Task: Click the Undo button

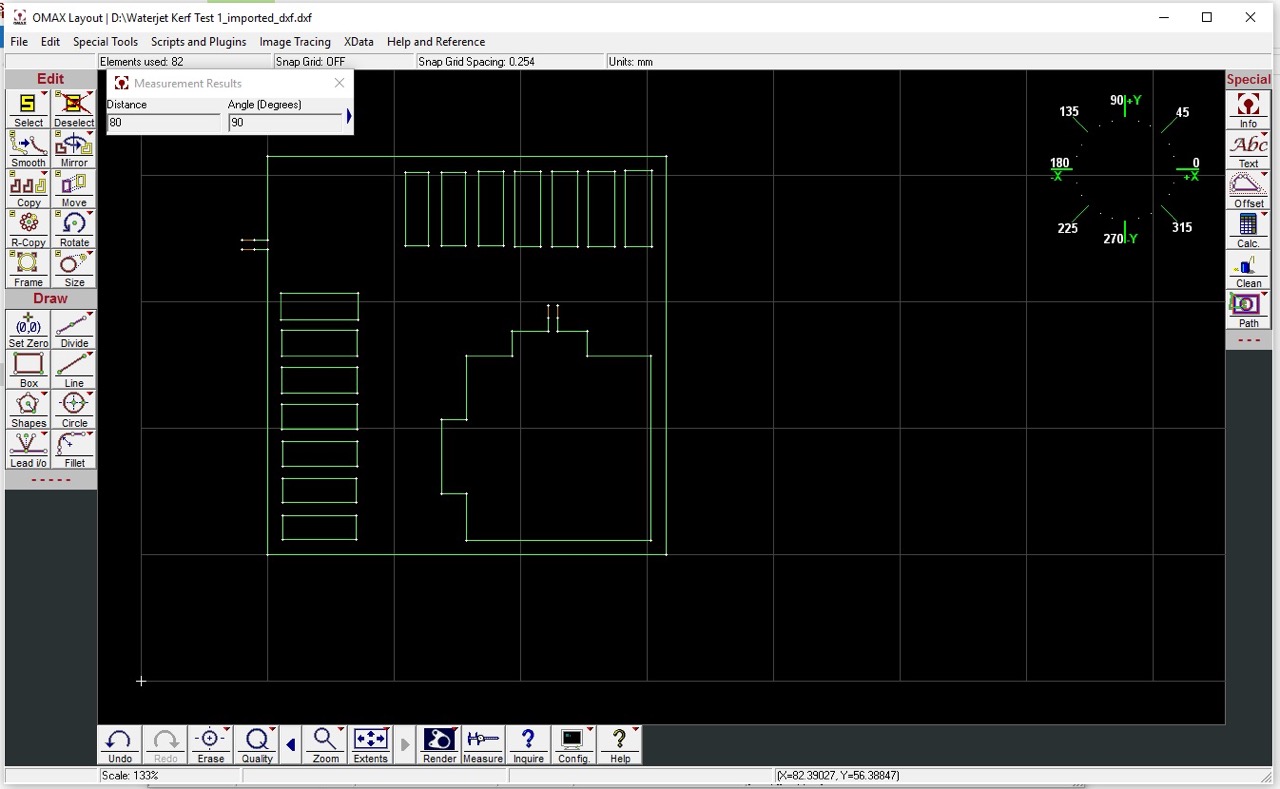Action: 120,745
